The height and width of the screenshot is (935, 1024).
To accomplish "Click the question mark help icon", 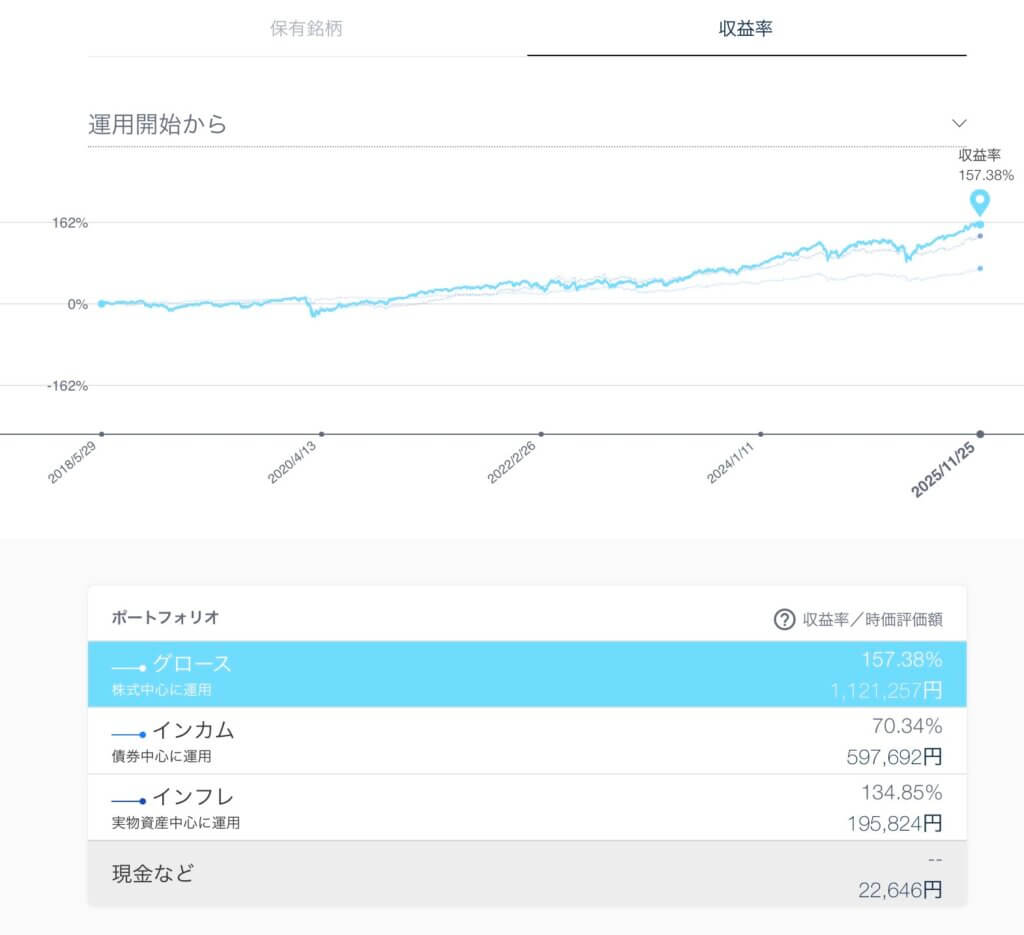I will [784, 619].
